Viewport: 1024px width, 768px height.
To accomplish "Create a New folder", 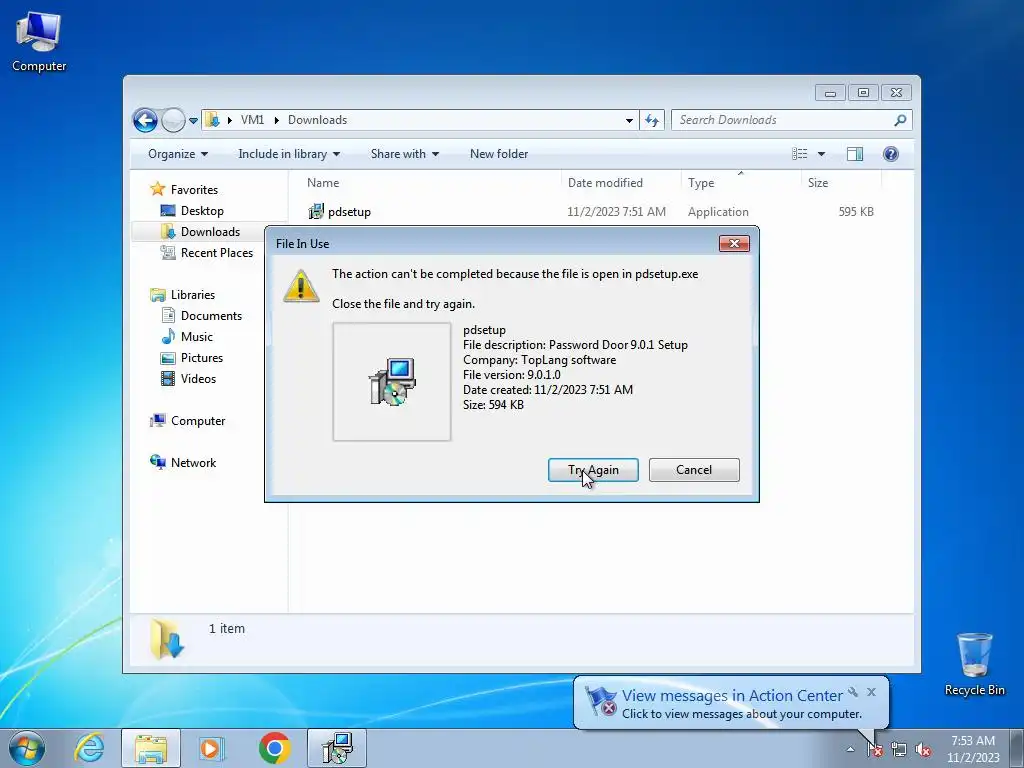I will 499,154.
